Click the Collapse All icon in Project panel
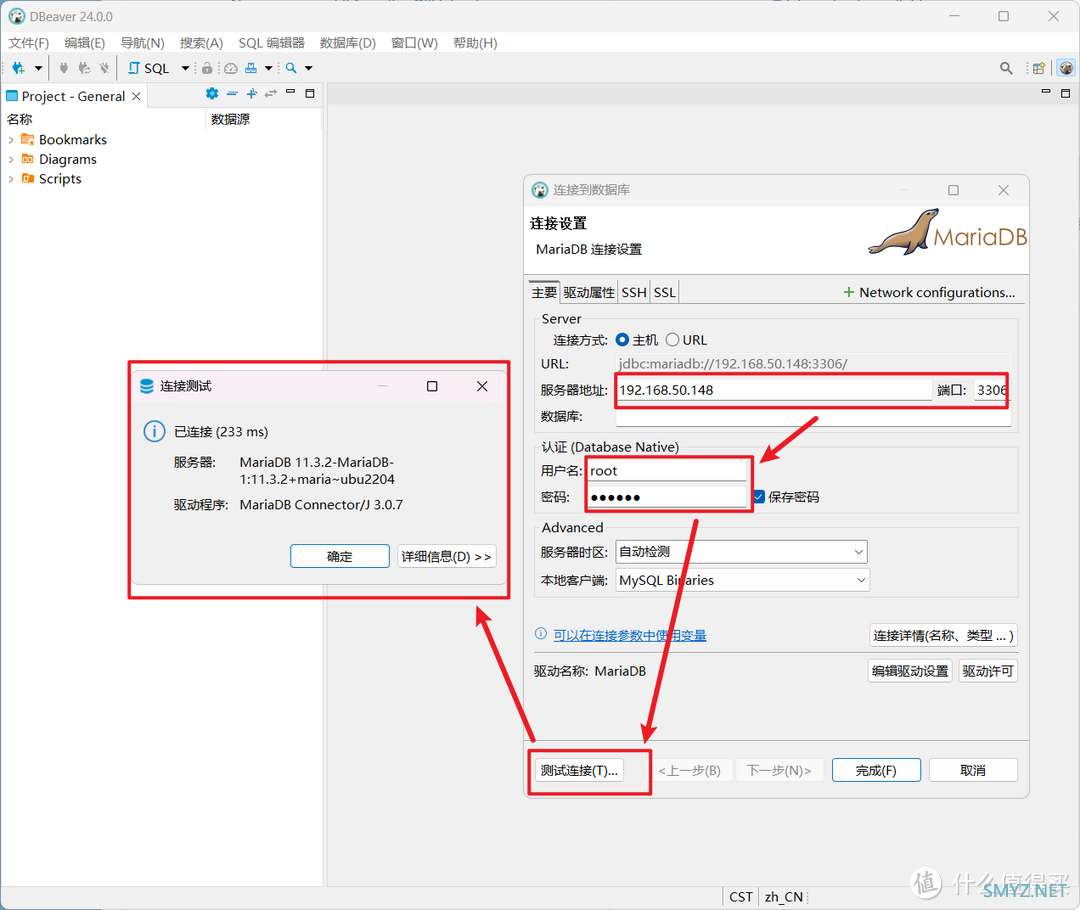 [232, 94]
